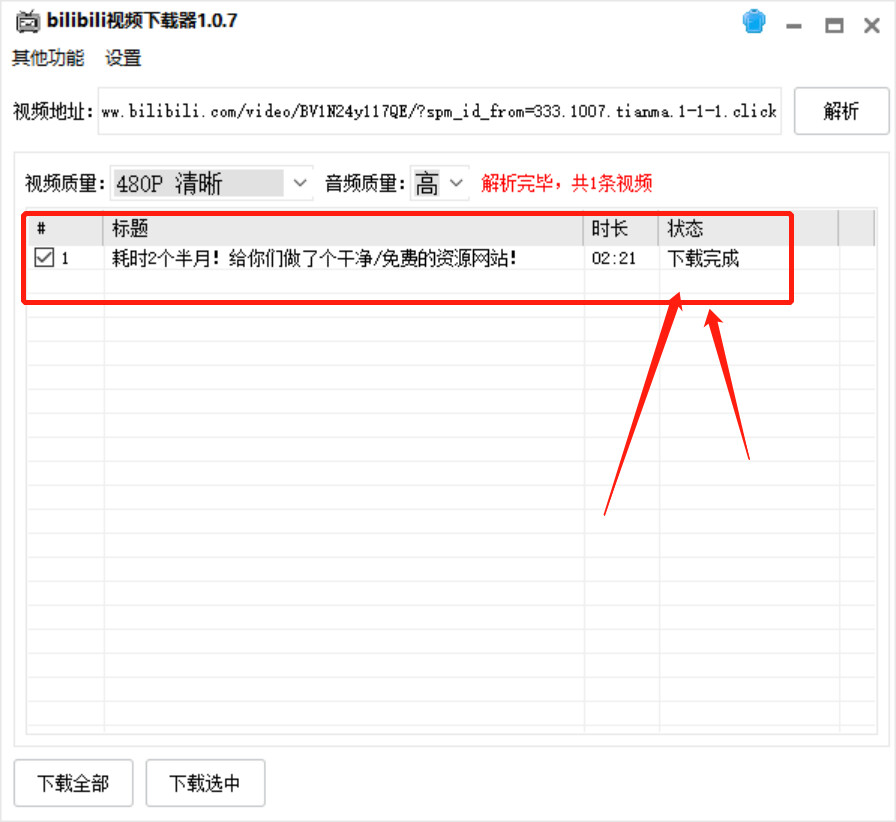Screen dimensions: 896x822
Task: Open the 音频质量 高 dropdown
Action: (x=439, y=183)
